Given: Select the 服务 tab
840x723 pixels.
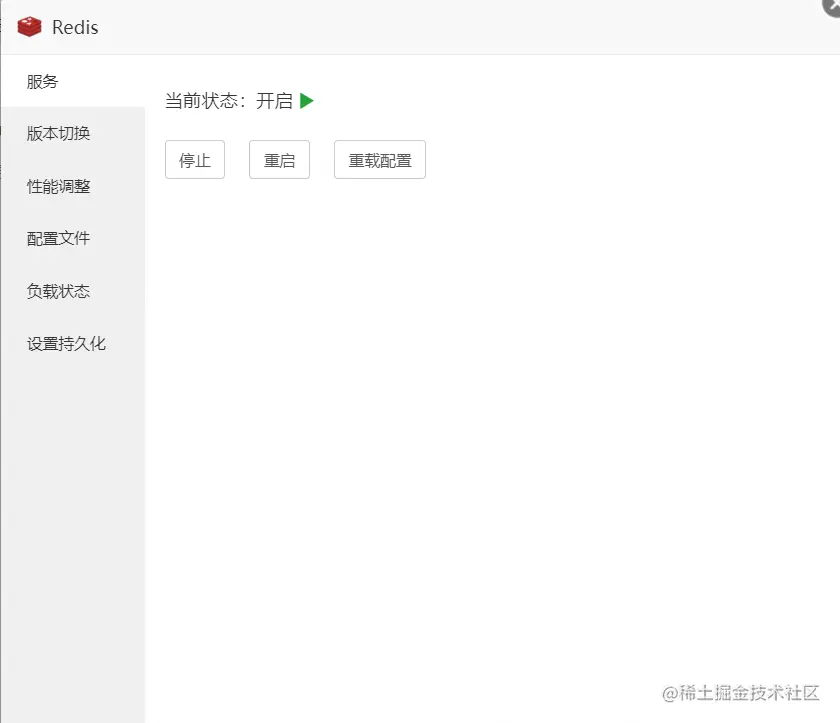Looking at the screenshot, I should click(x=73, y=81).
